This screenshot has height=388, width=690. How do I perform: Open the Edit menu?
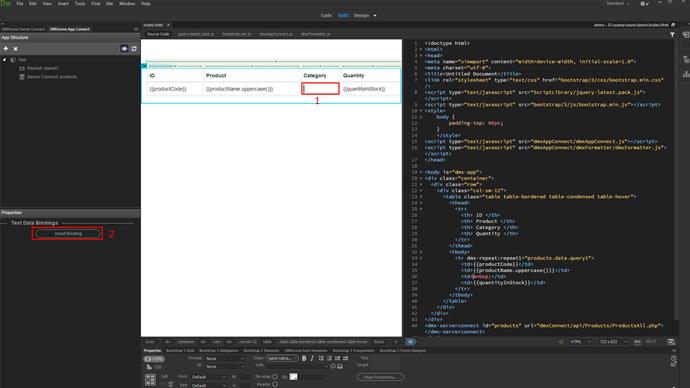click(x=33, y=4)
